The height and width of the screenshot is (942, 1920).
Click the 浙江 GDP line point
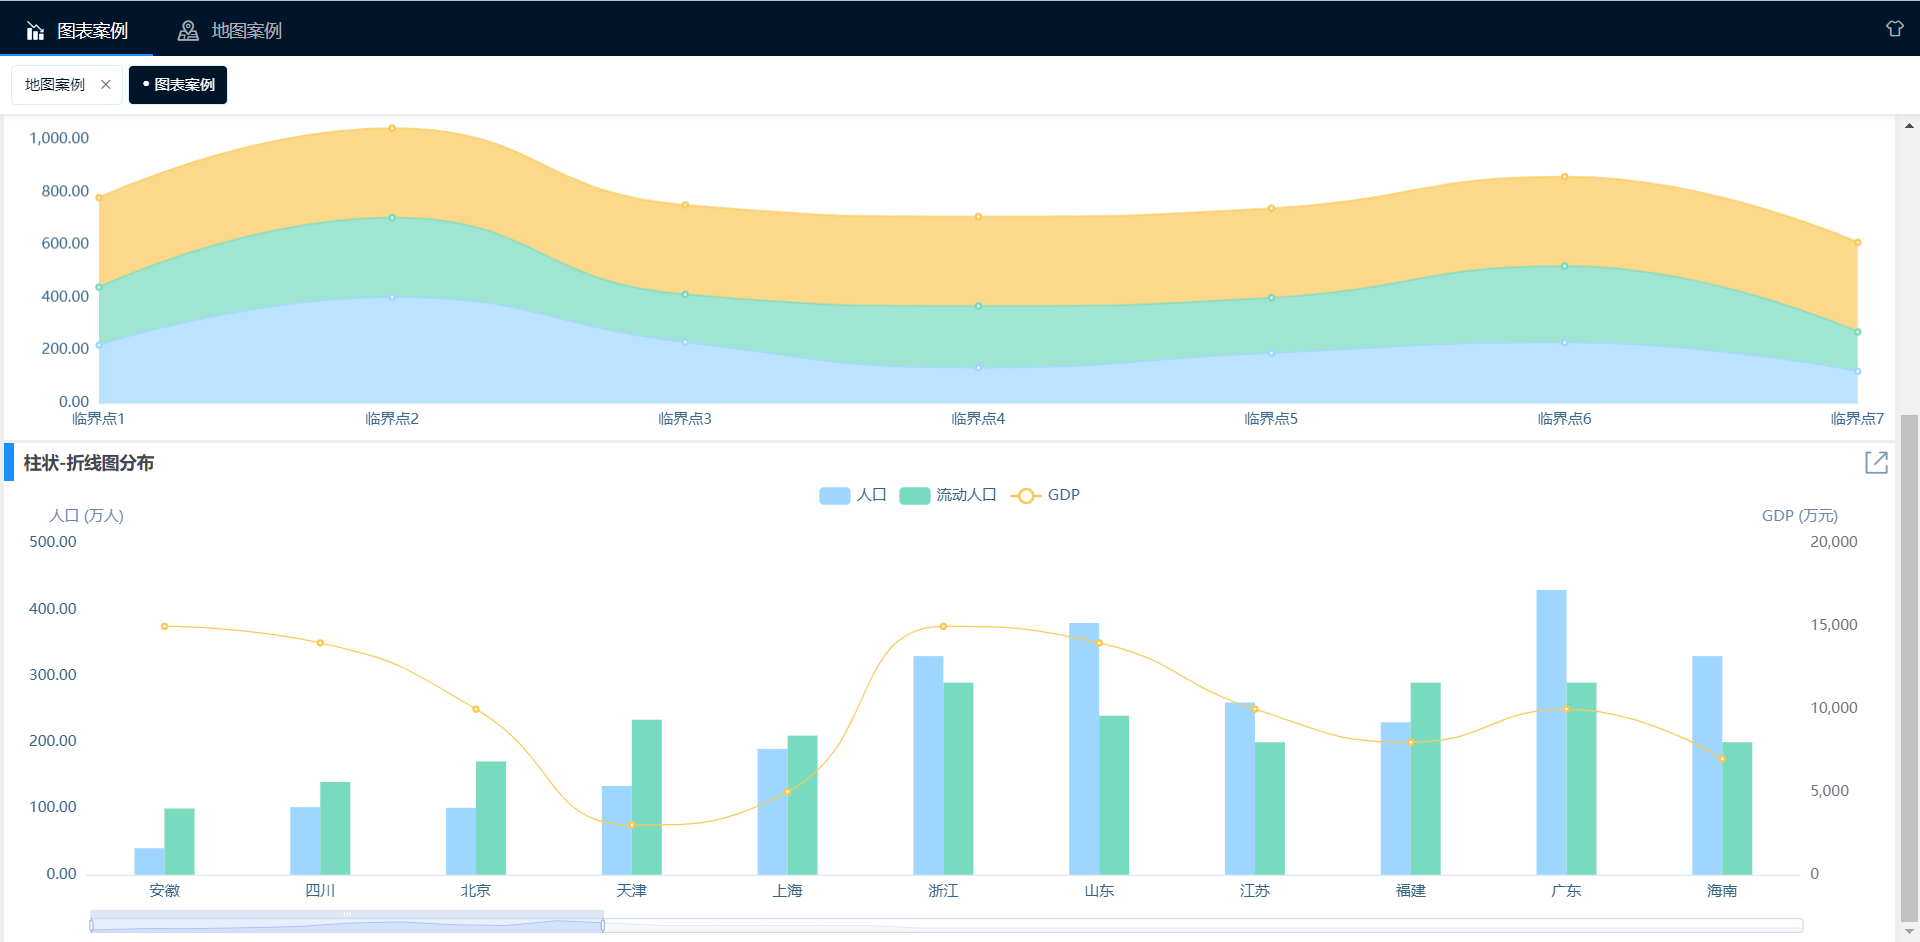pyautogui.click(x=943, y=626)
